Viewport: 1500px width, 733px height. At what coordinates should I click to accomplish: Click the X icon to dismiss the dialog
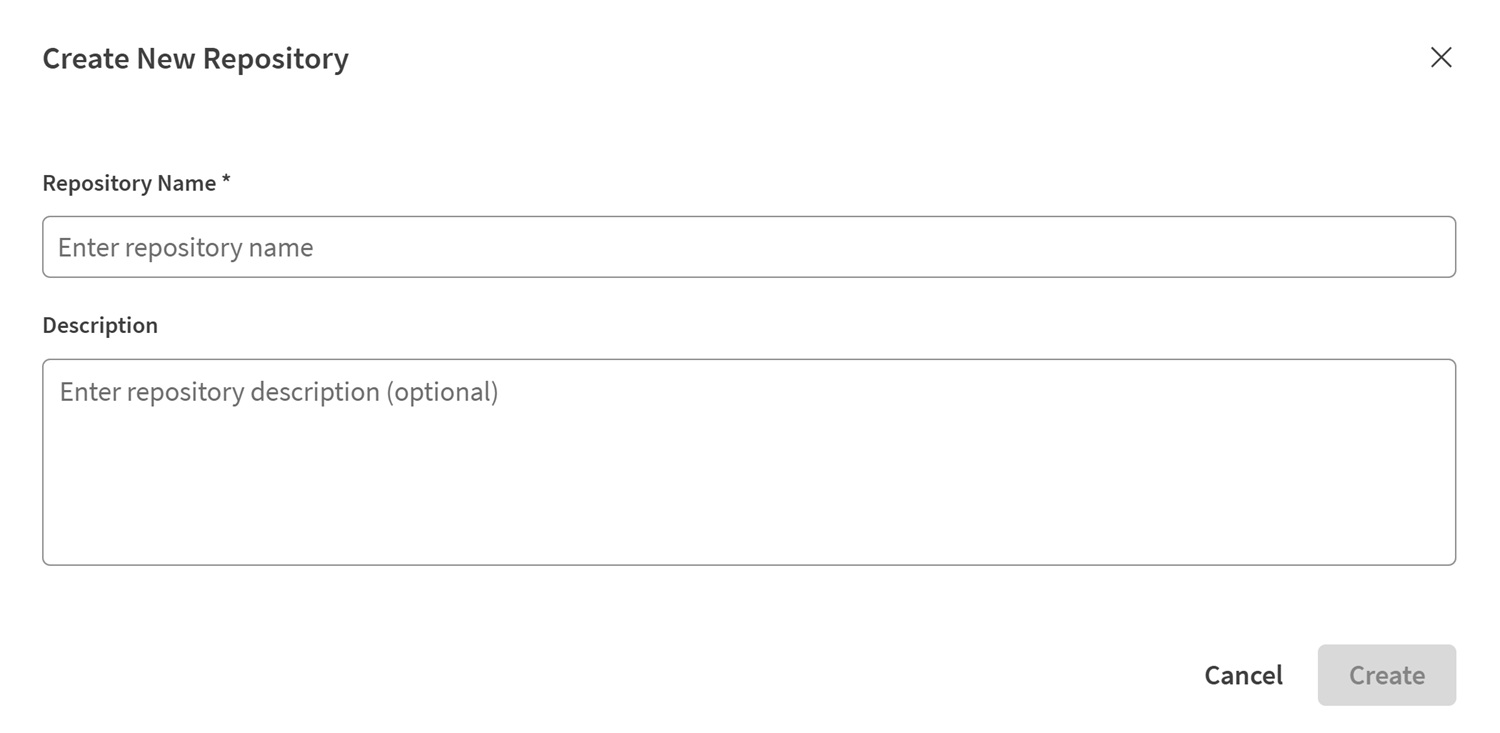click(x=1440, y=57)
